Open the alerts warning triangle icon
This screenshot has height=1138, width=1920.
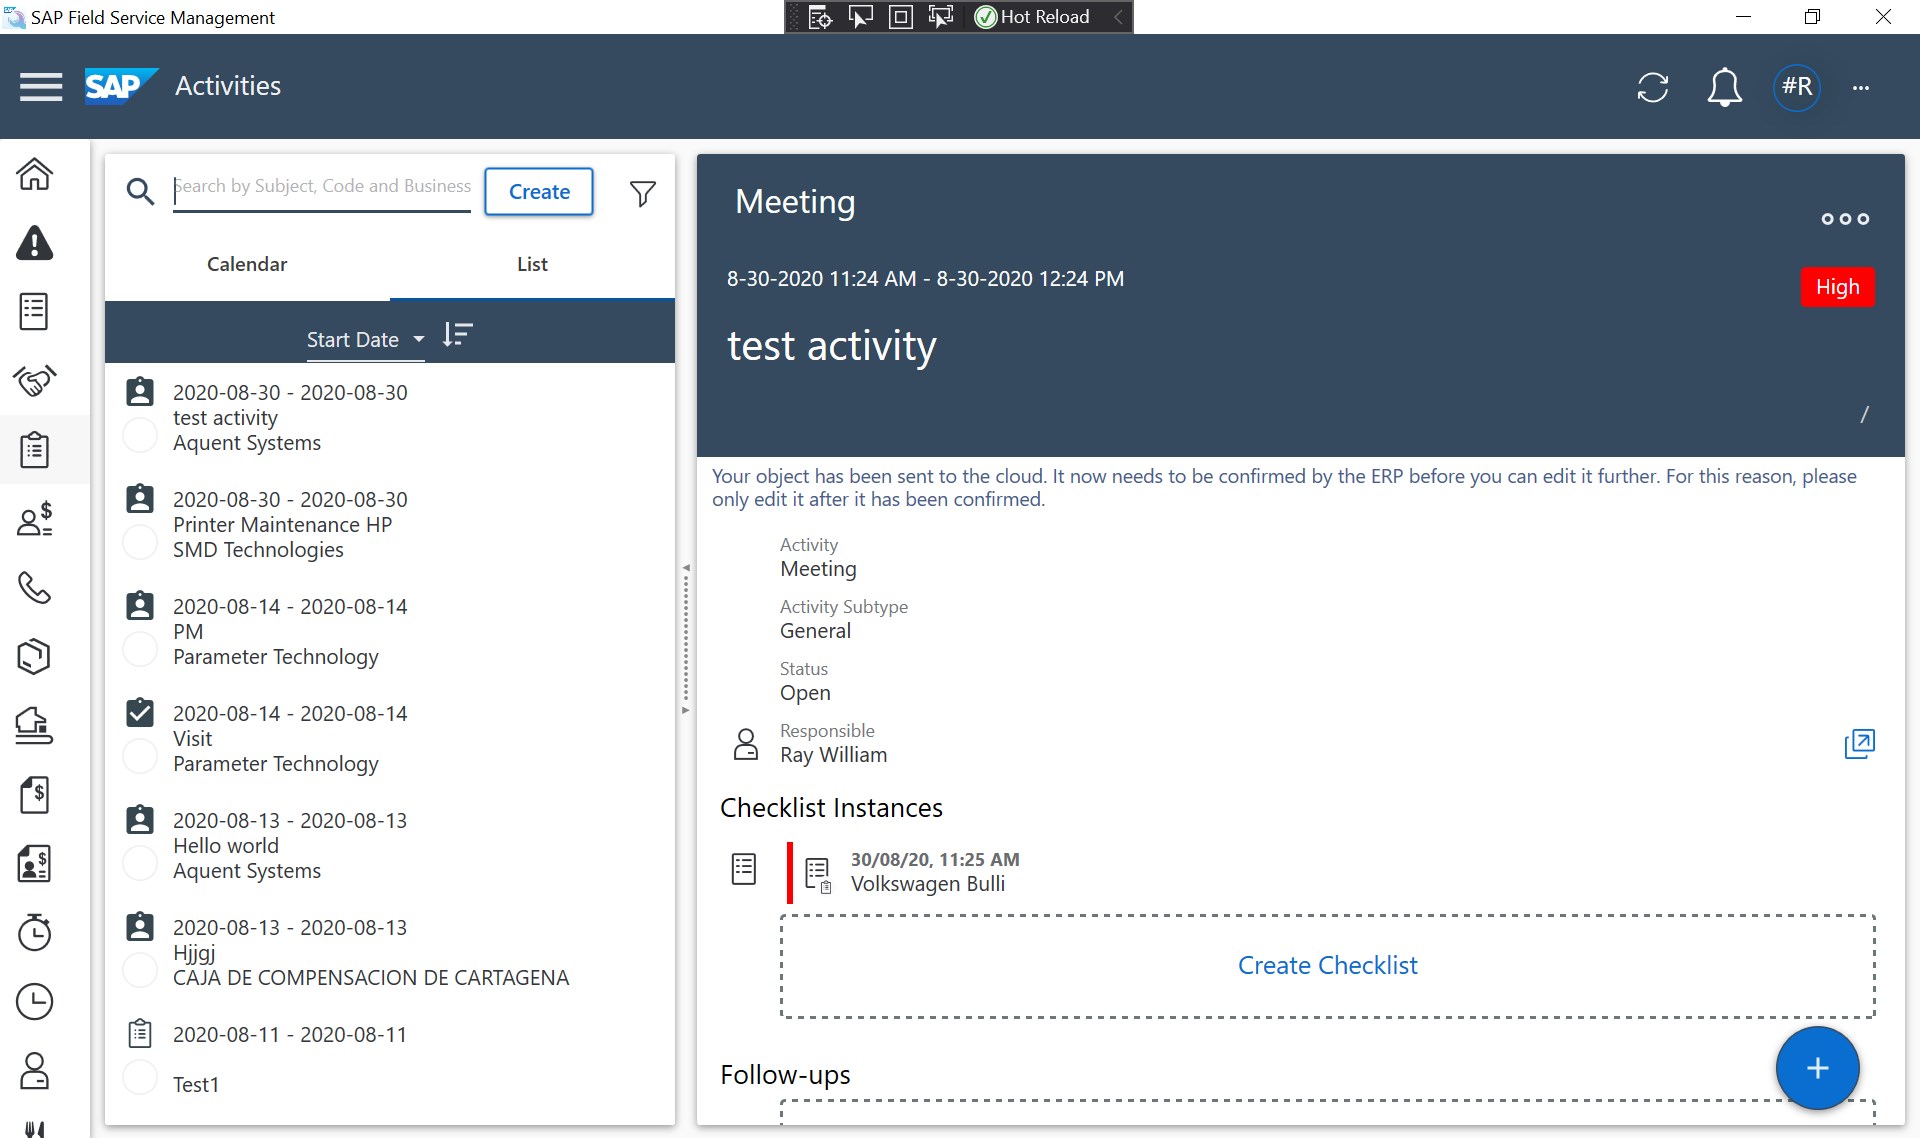pos(35,243)
